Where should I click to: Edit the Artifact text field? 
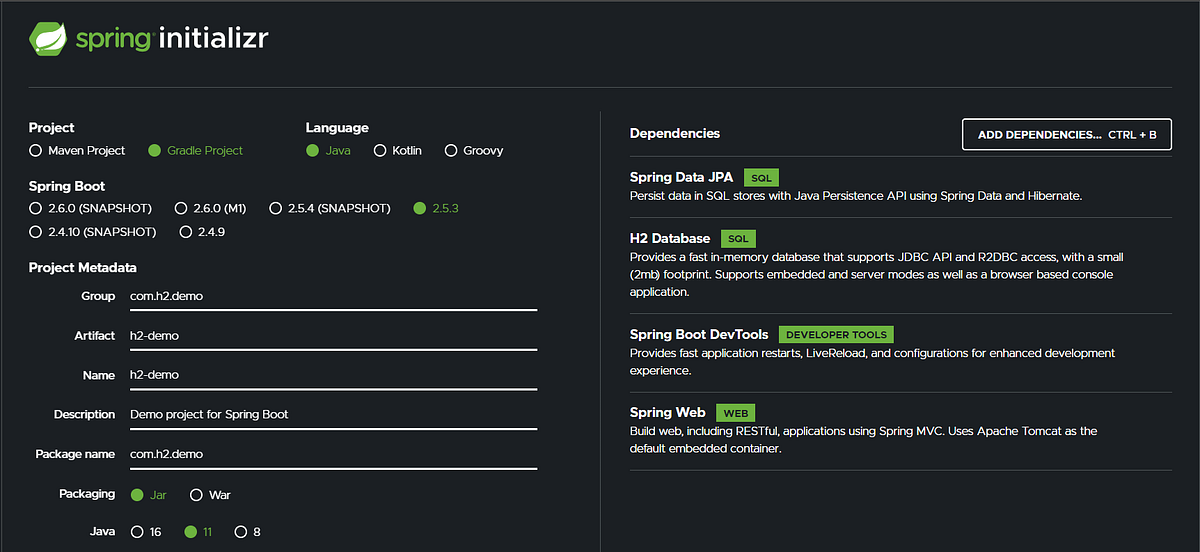click(x=333, y=336)
